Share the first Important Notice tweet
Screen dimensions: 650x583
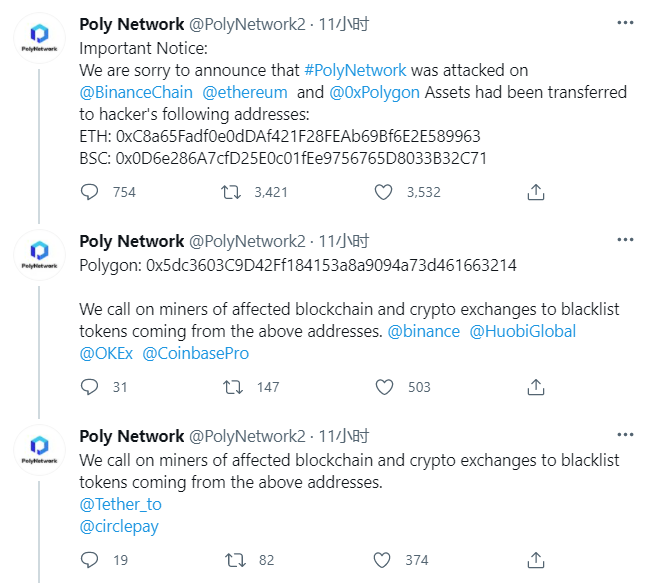(x=536, y=192)
